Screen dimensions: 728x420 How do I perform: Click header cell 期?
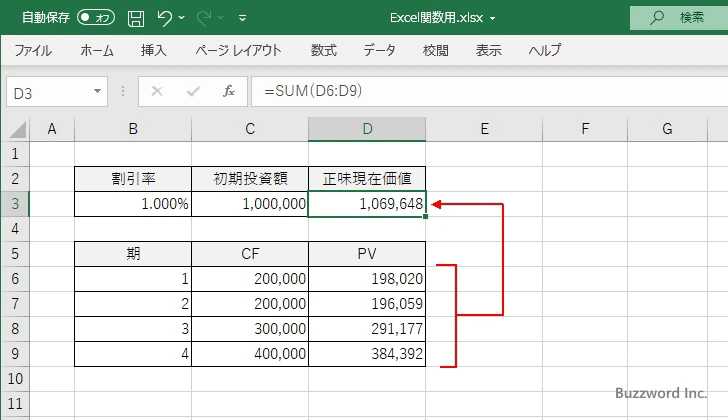(x=133, y=254)
